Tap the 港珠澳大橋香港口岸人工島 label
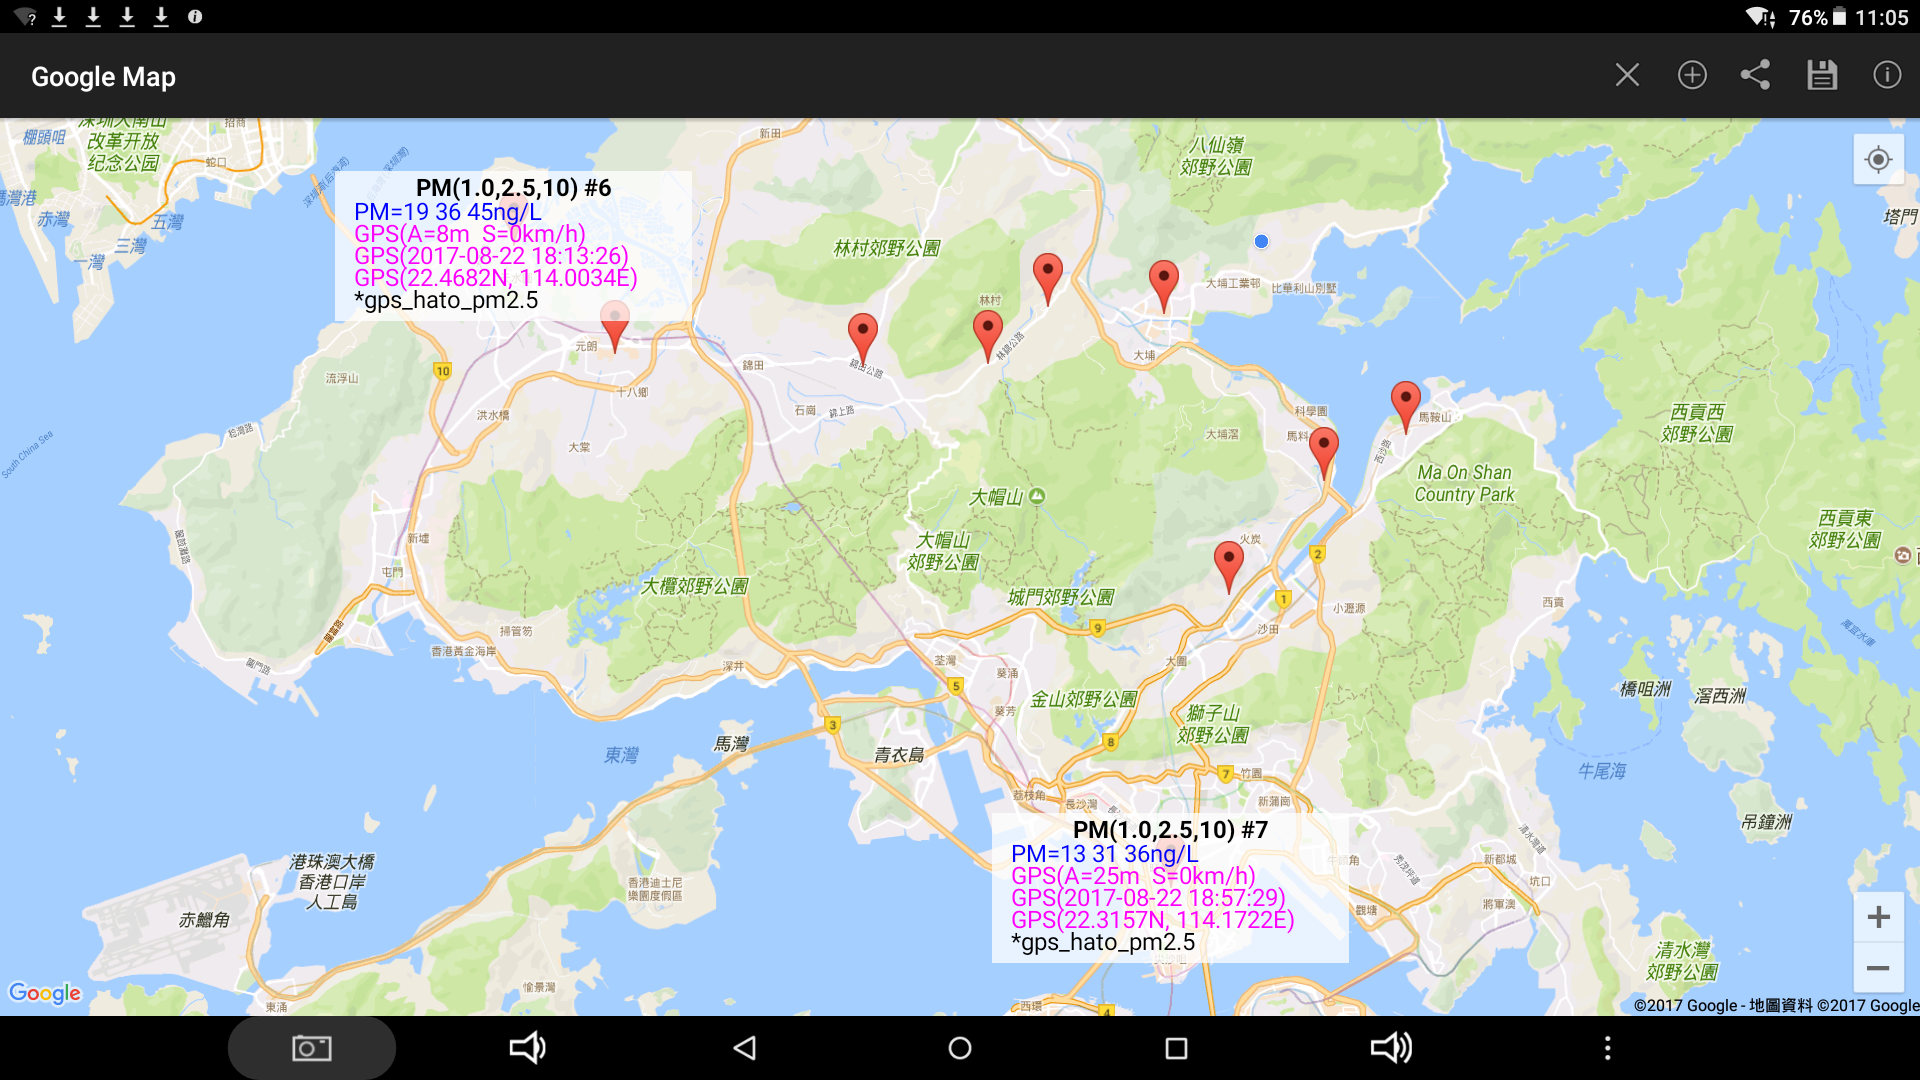 coord(332,882)
